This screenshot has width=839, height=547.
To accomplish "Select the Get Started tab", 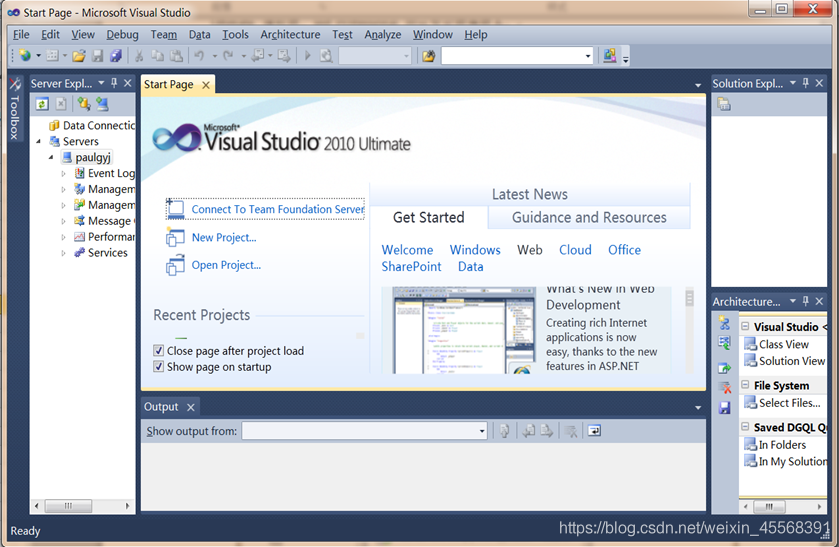I will point(429,217).
